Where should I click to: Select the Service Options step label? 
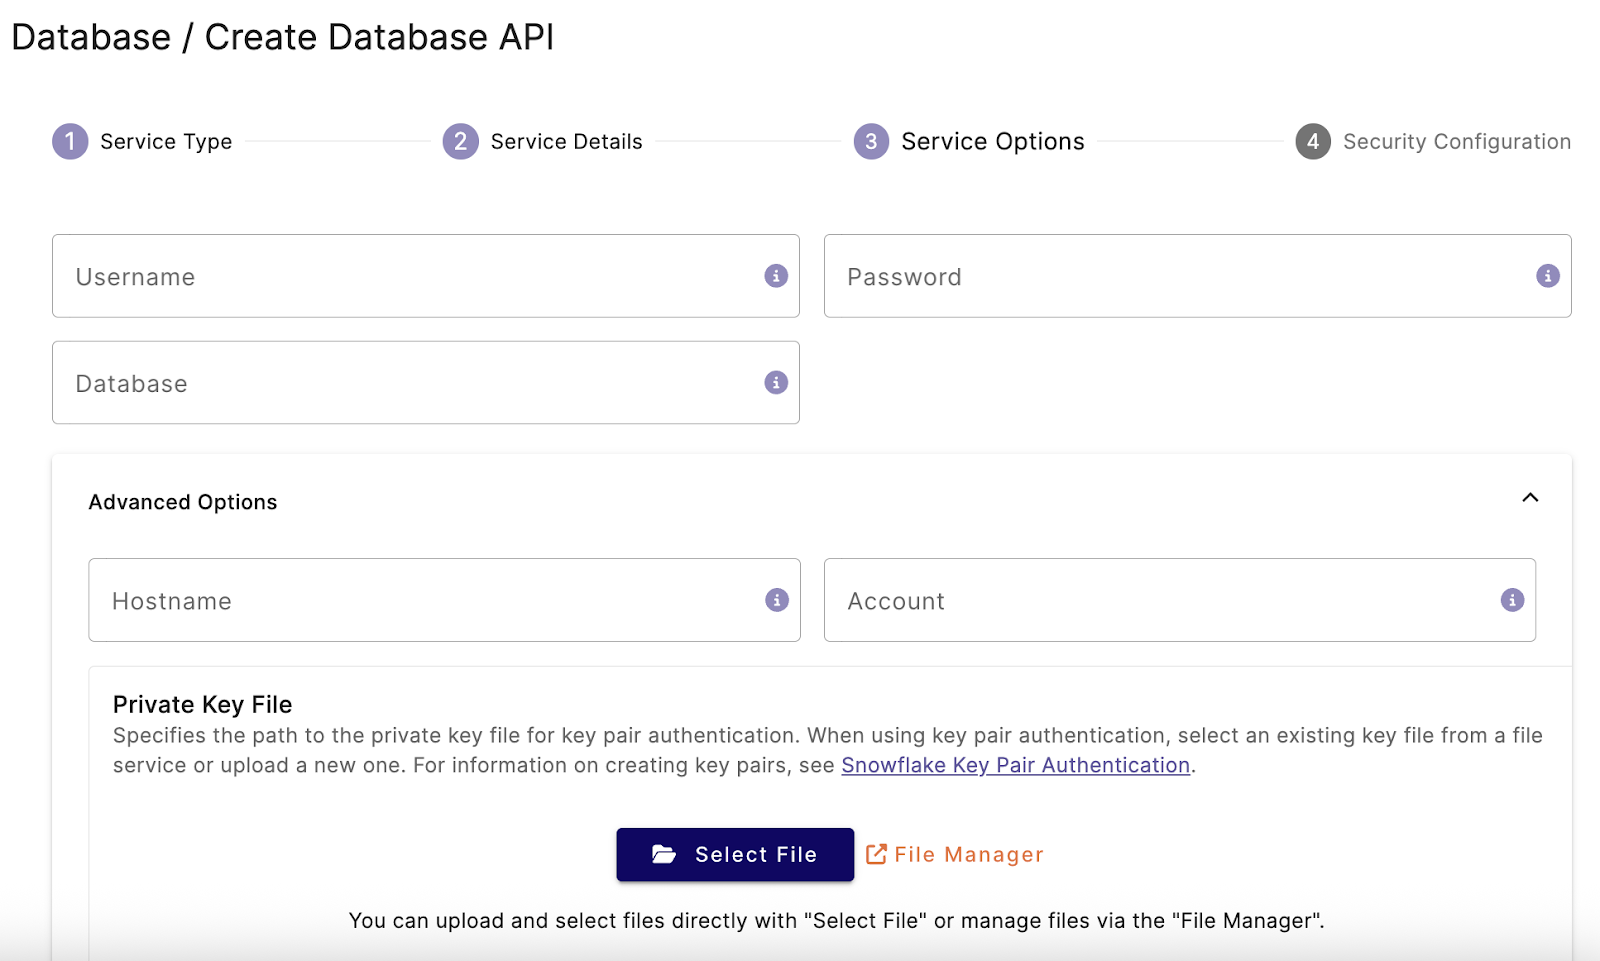(x=992, y=142)
